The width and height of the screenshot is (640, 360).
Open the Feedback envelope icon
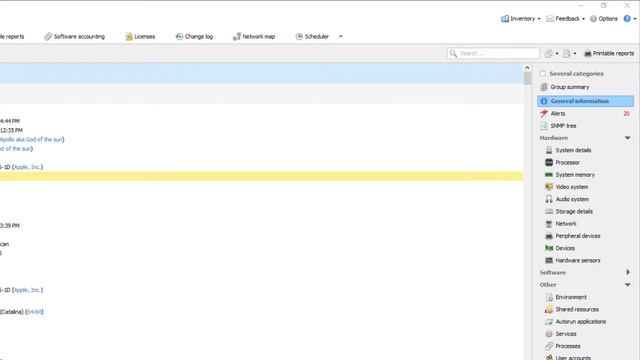pos(550,19)
